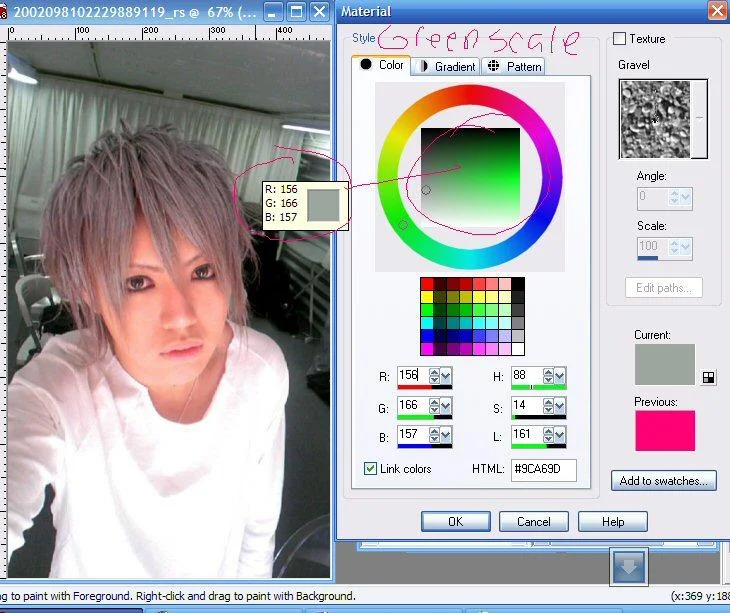Image resolution: width=730 pixels, height=613 pixels.
Task: Select the pink Previous color swatch
Action: click(665, 431)
